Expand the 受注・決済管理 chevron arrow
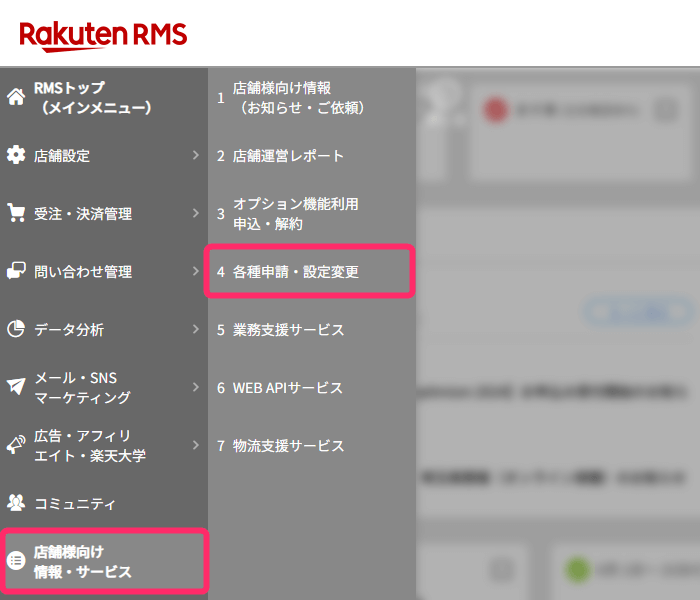Viewport: 700px width, 600px height. click(196, 213)
